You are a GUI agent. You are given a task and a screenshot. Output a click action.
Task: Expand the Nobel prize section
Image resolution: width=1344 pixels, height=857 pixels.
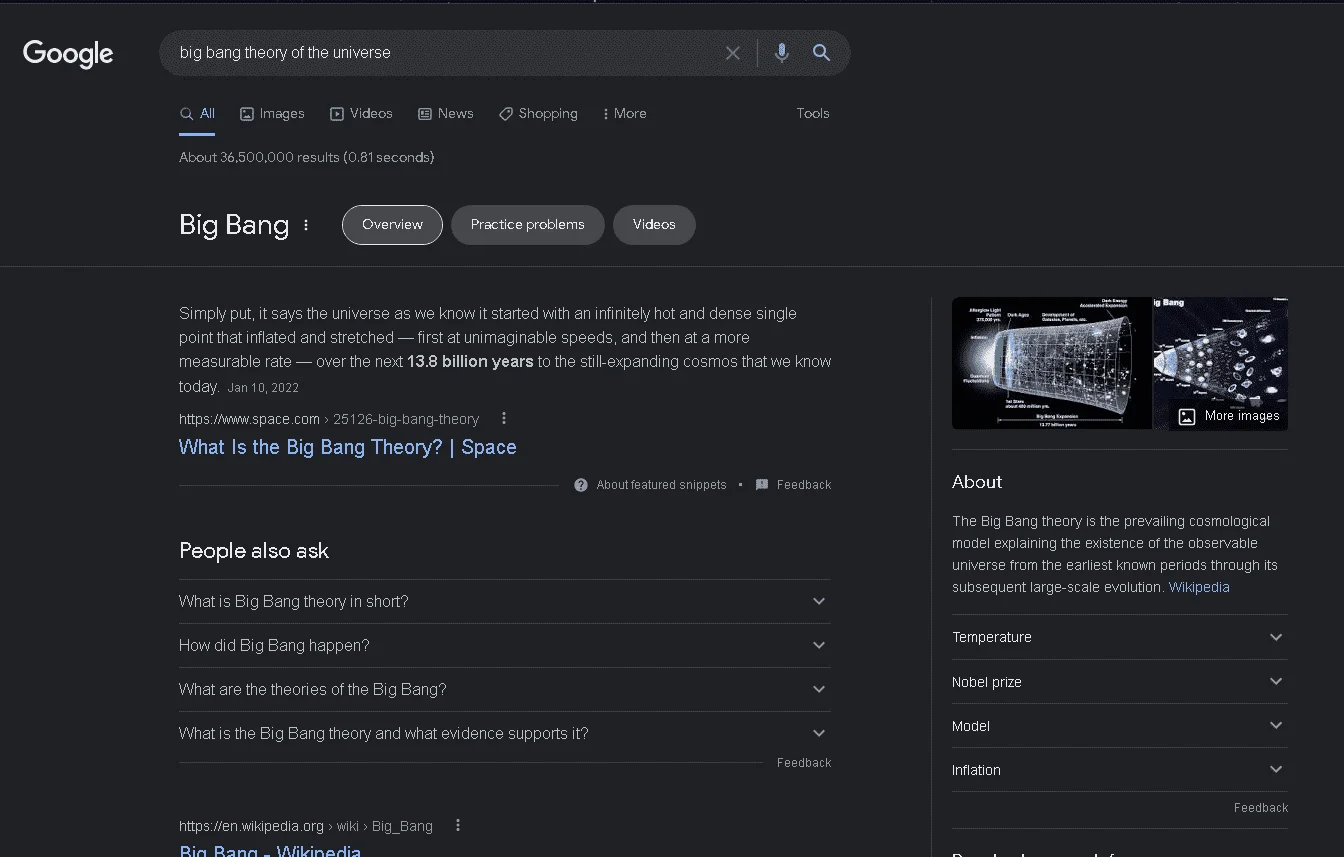(x=1120, y=682)
